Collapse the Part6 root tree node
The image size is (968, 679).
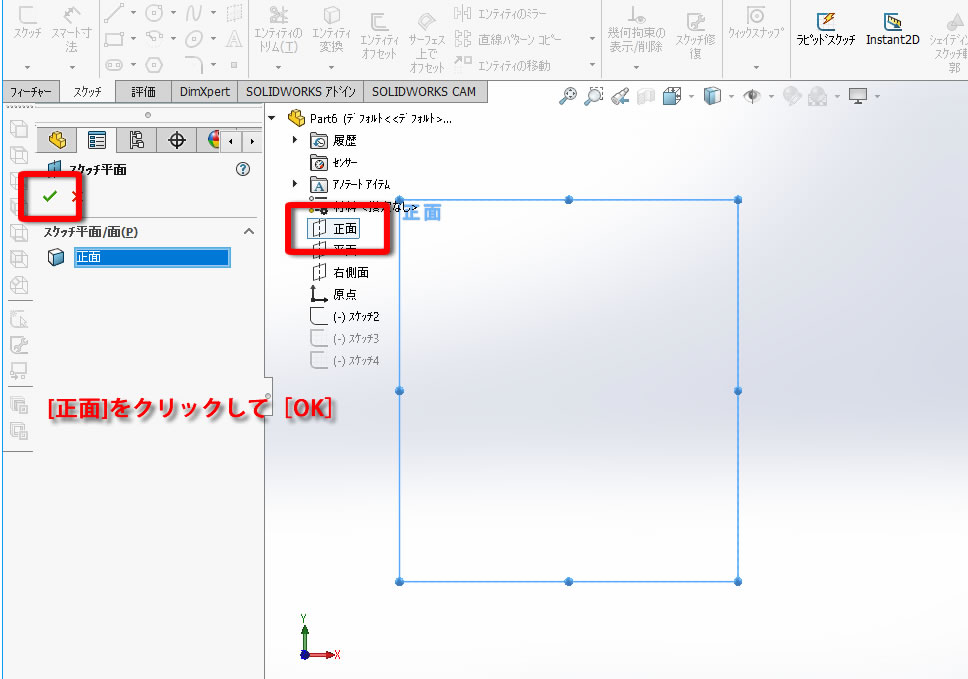(x=272, y=118)
